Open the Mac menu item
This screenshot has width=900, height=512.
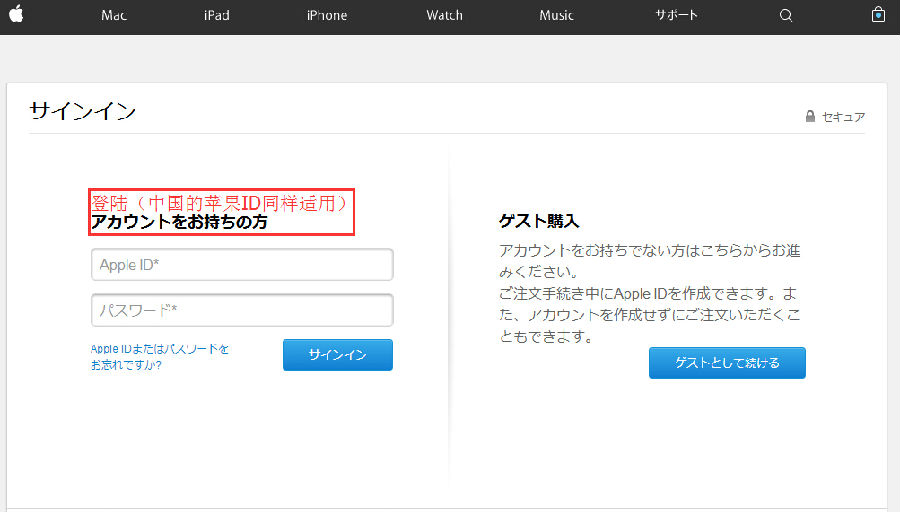click(x=114, y=15)
